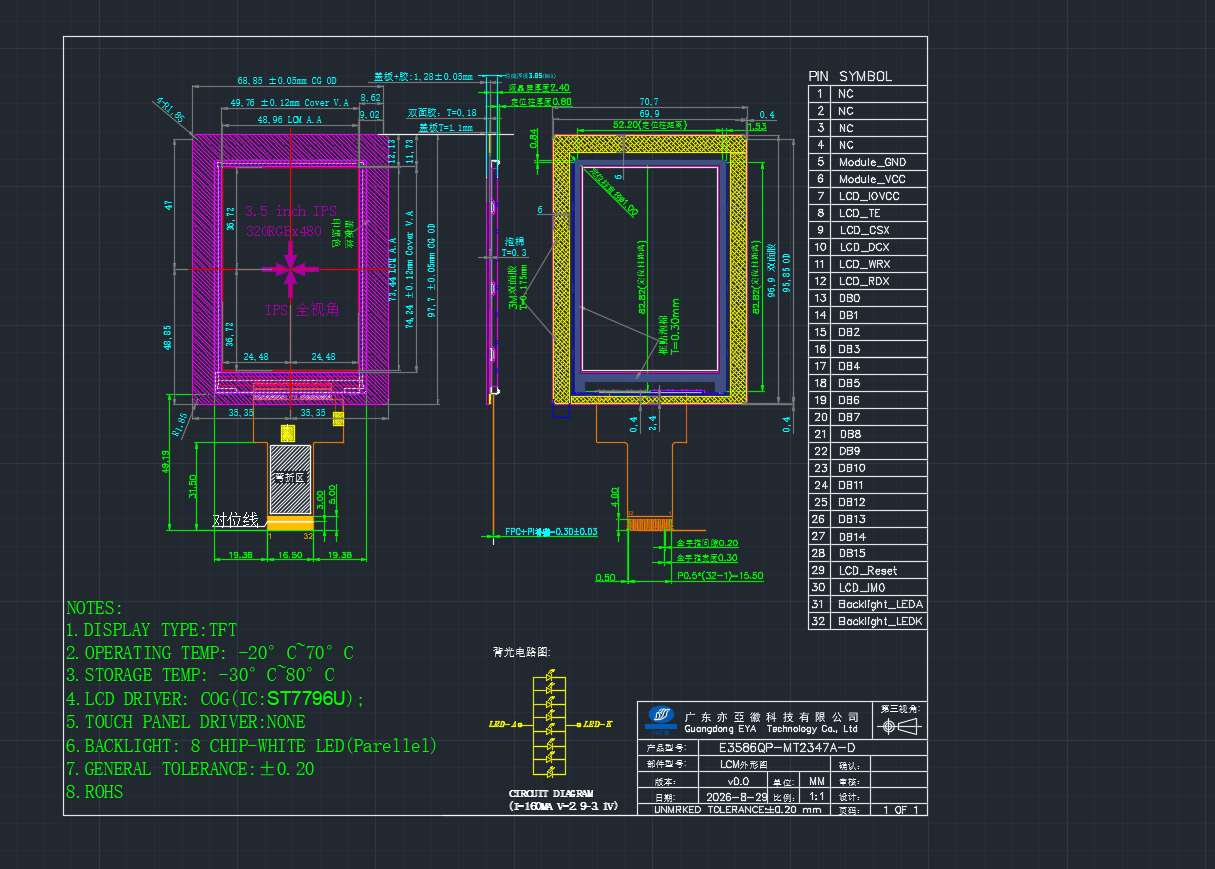Click the Backlight_LEDK symbol cell
1215x869 pixels.
880,621
